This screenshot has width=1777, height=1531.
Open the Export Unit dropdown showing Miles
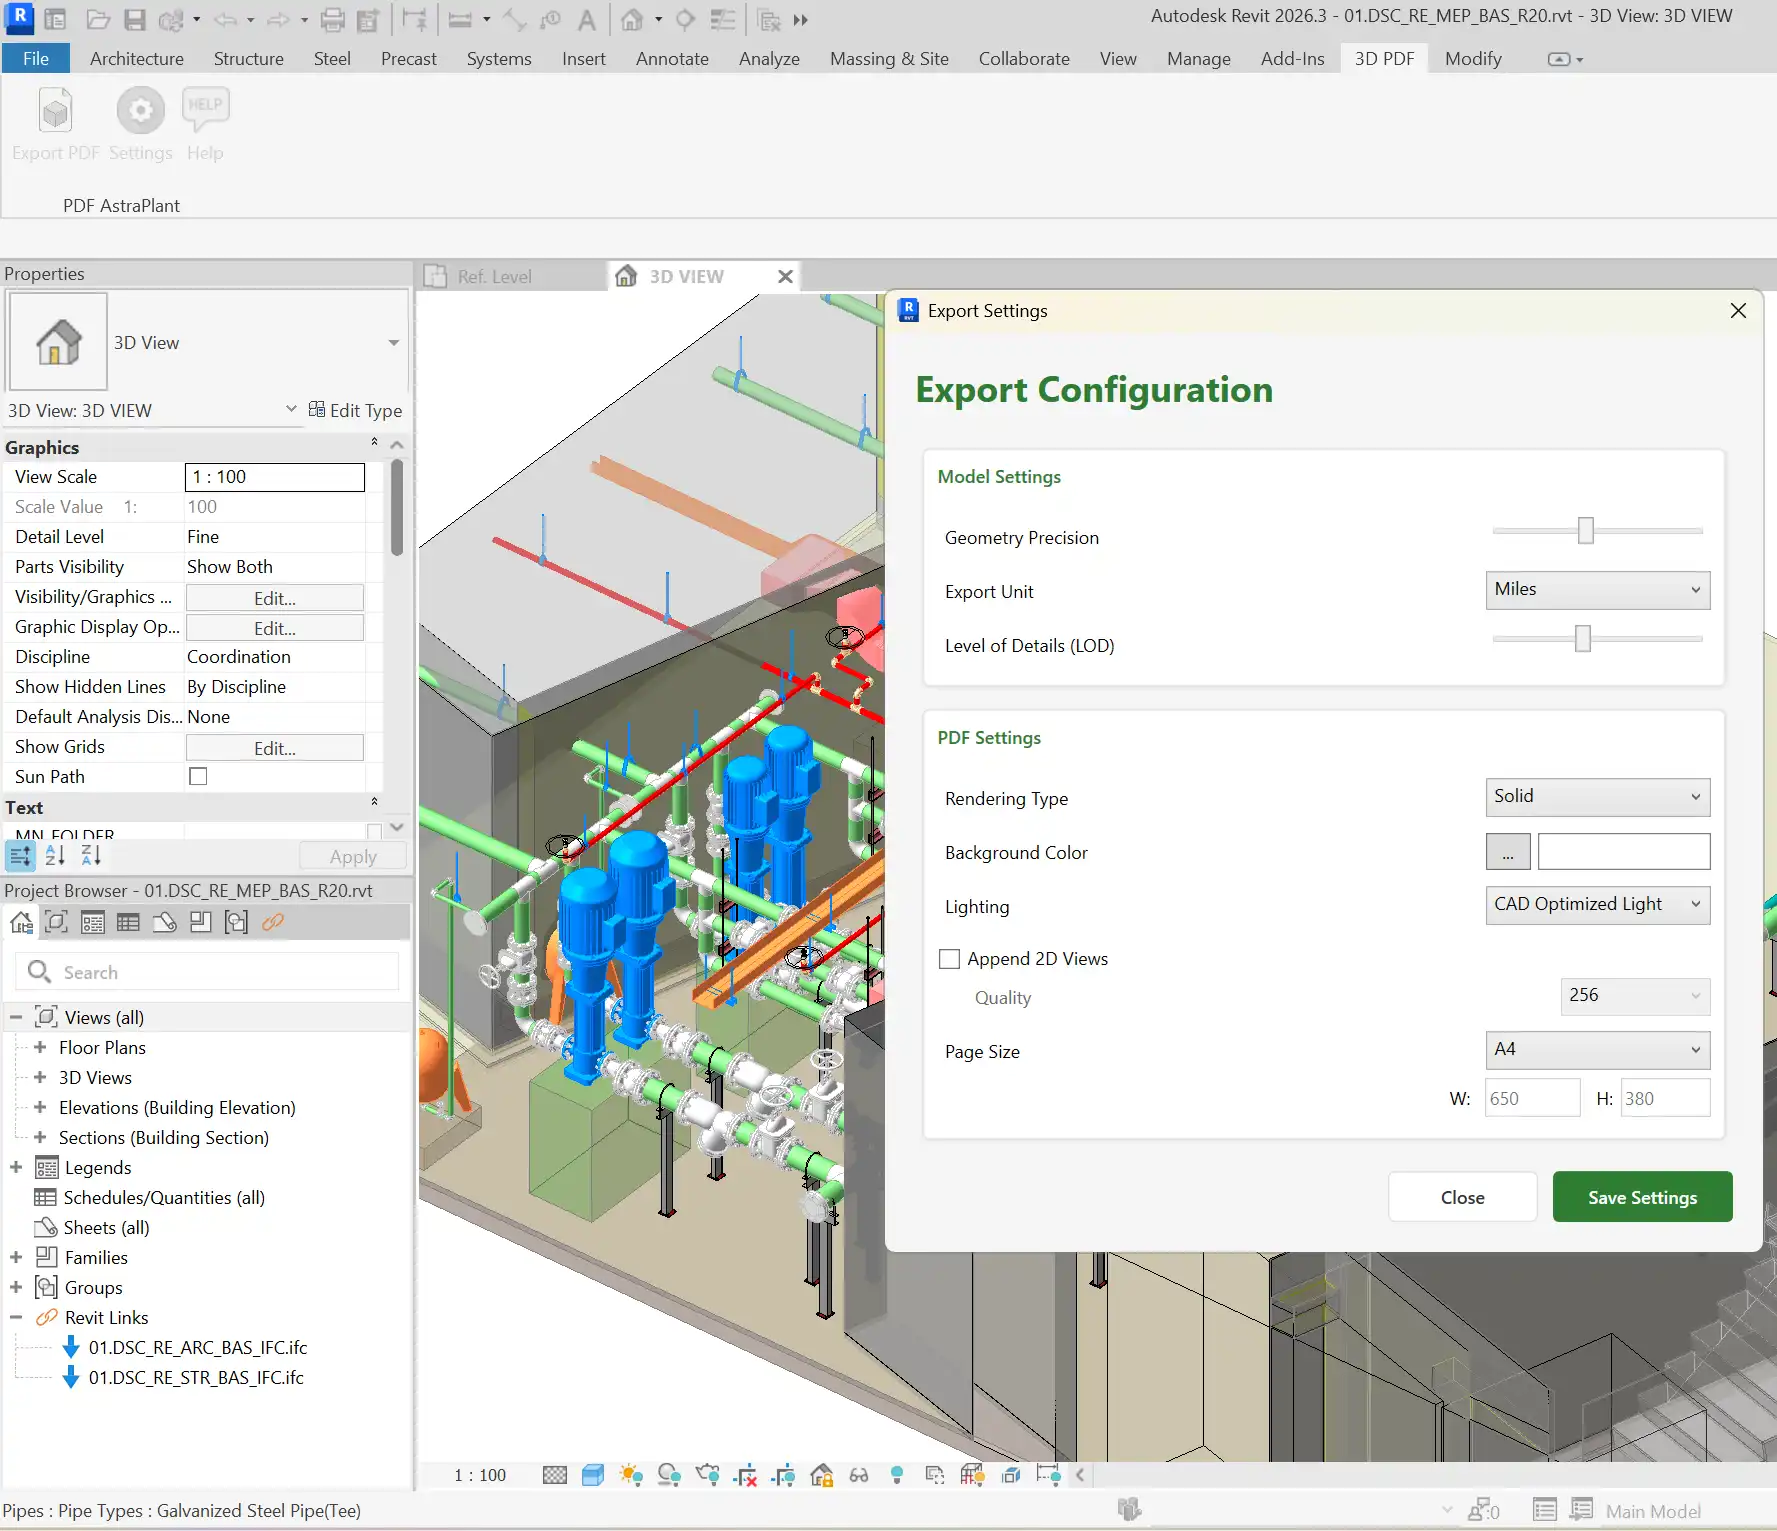1597,590
